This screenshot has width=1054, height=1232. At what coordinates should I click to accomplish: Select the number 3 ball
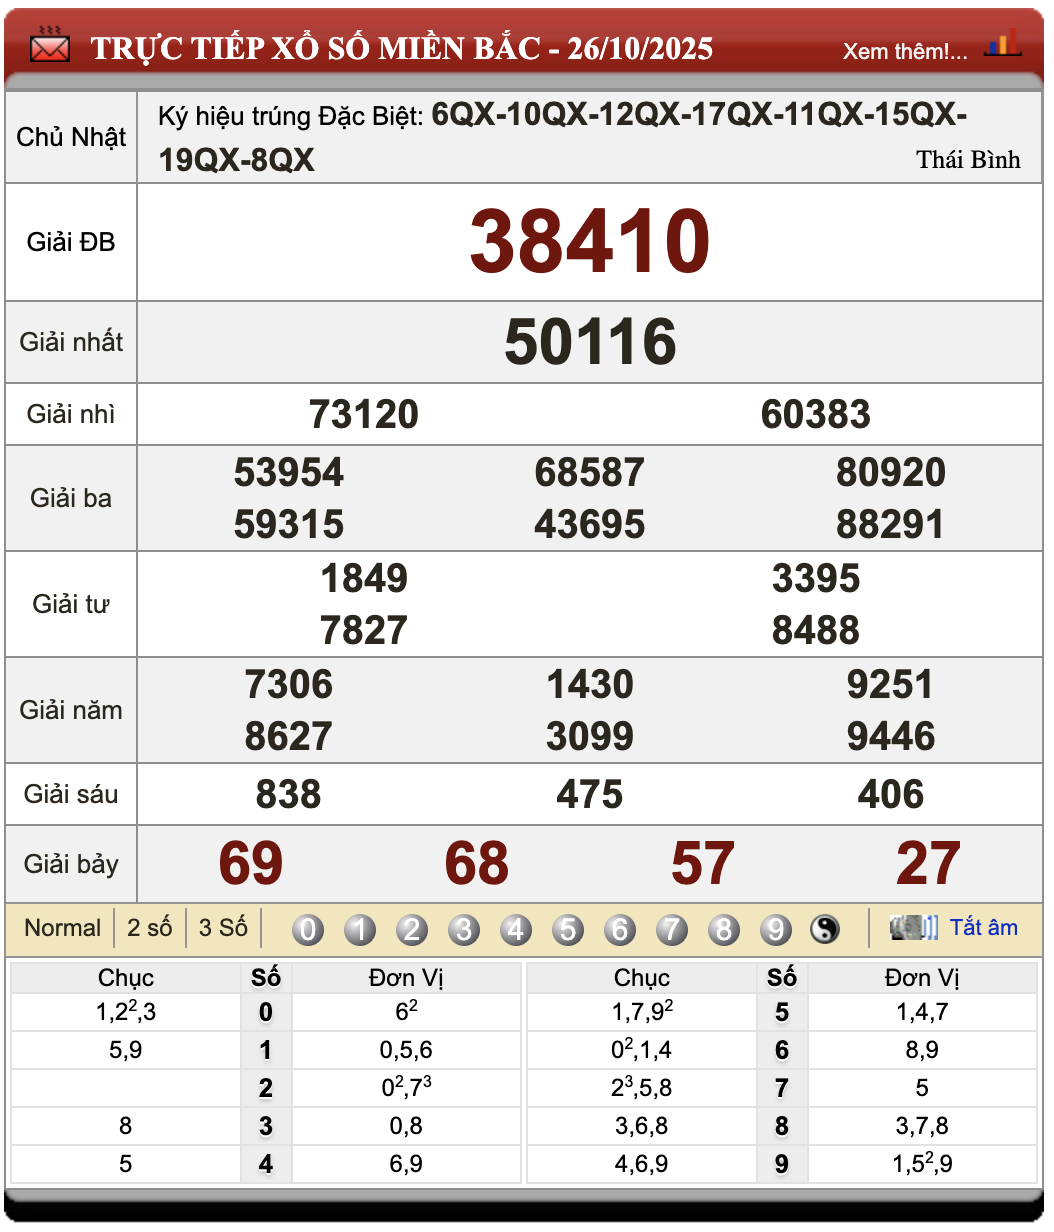point(464,929)
